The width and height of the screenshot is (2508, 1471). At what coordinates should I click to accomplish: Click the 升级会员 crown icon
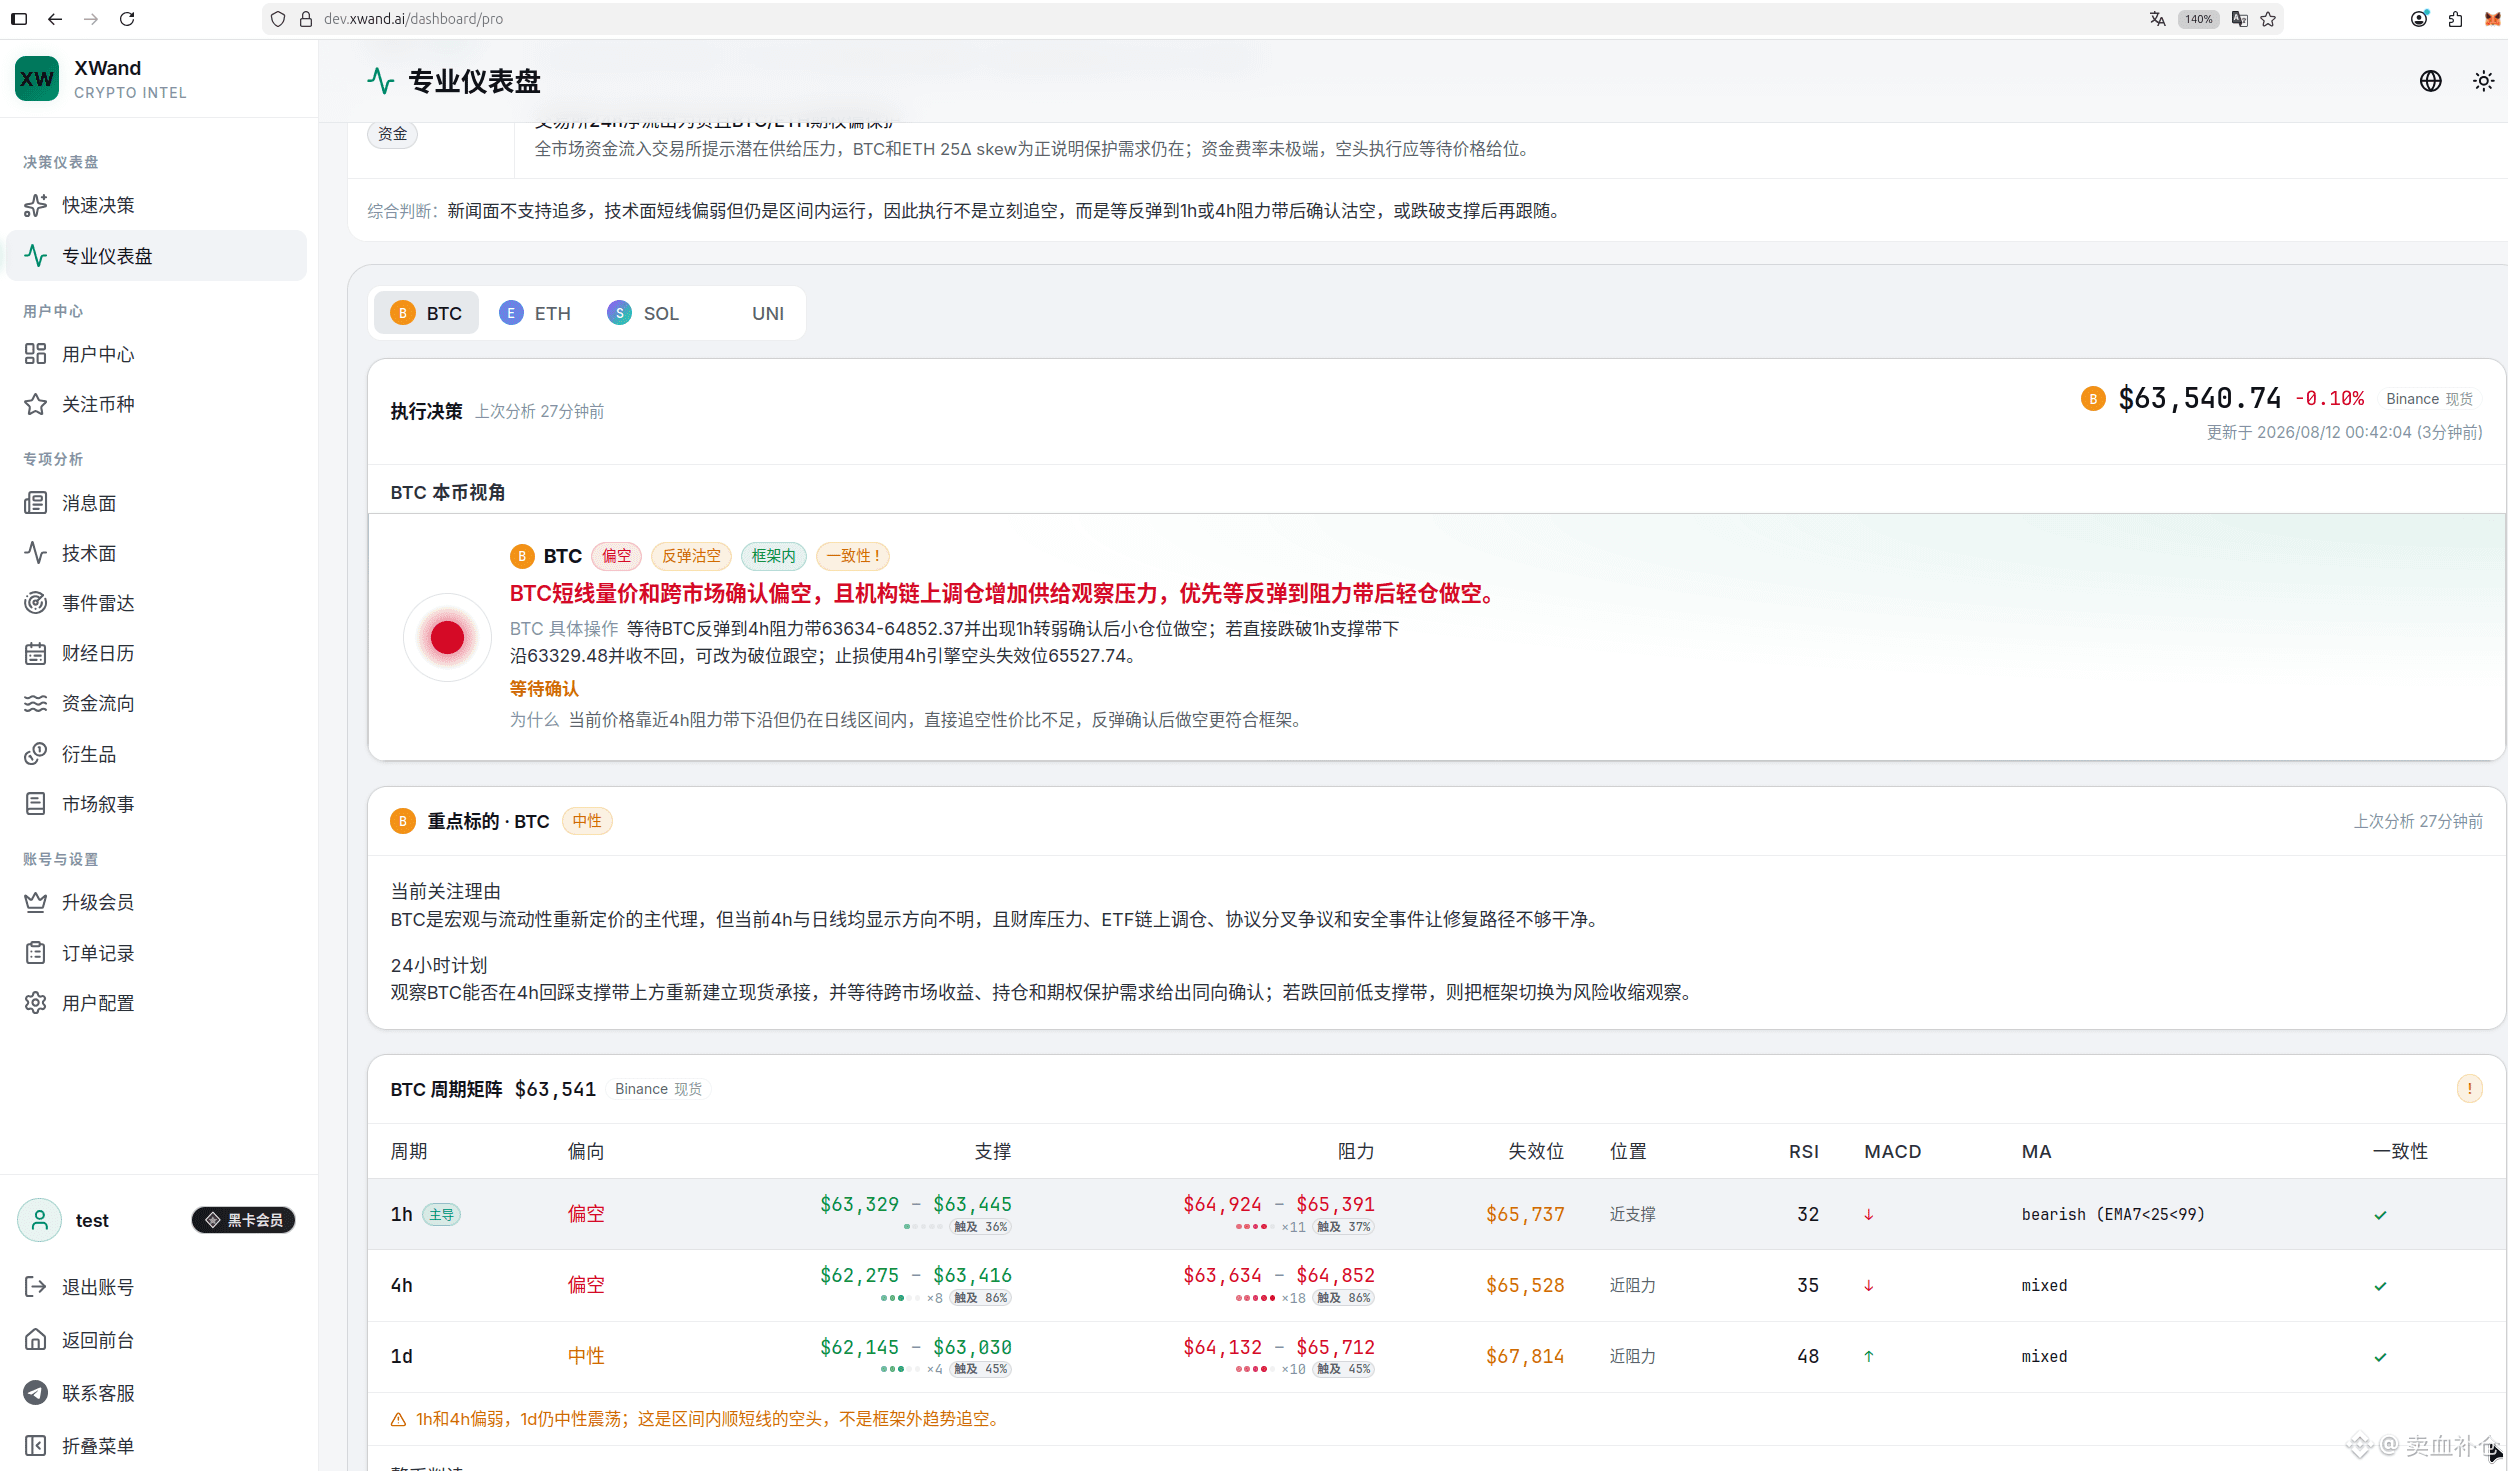click(36, 902)
